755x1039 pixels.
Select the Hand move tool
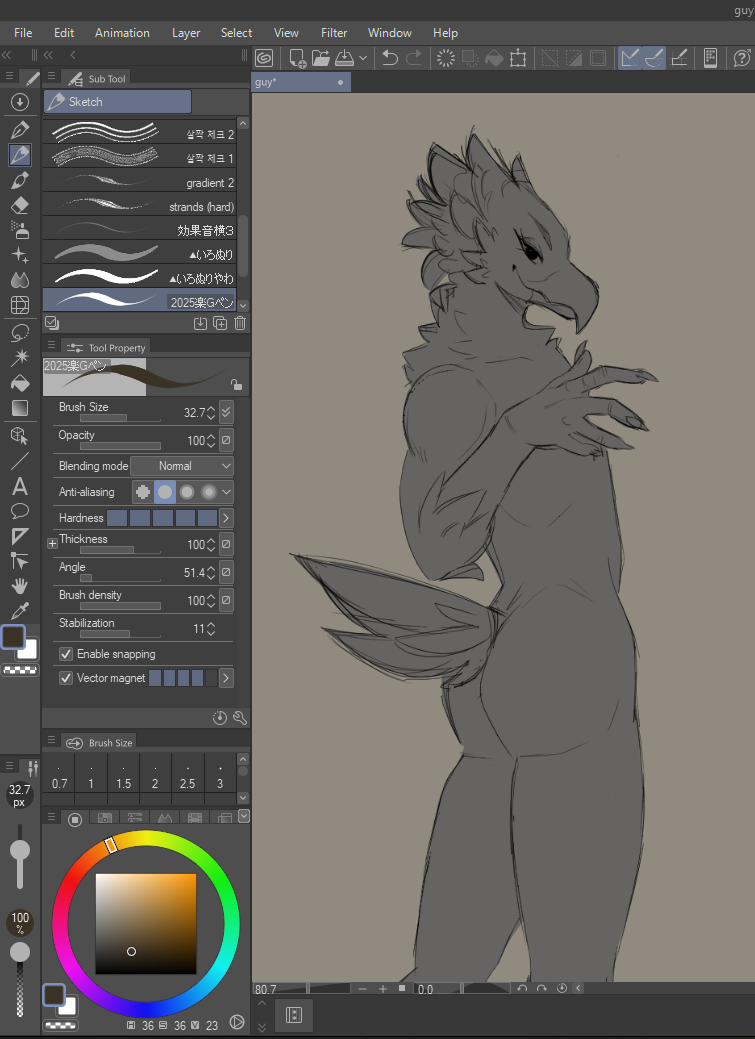click(20, 586)
